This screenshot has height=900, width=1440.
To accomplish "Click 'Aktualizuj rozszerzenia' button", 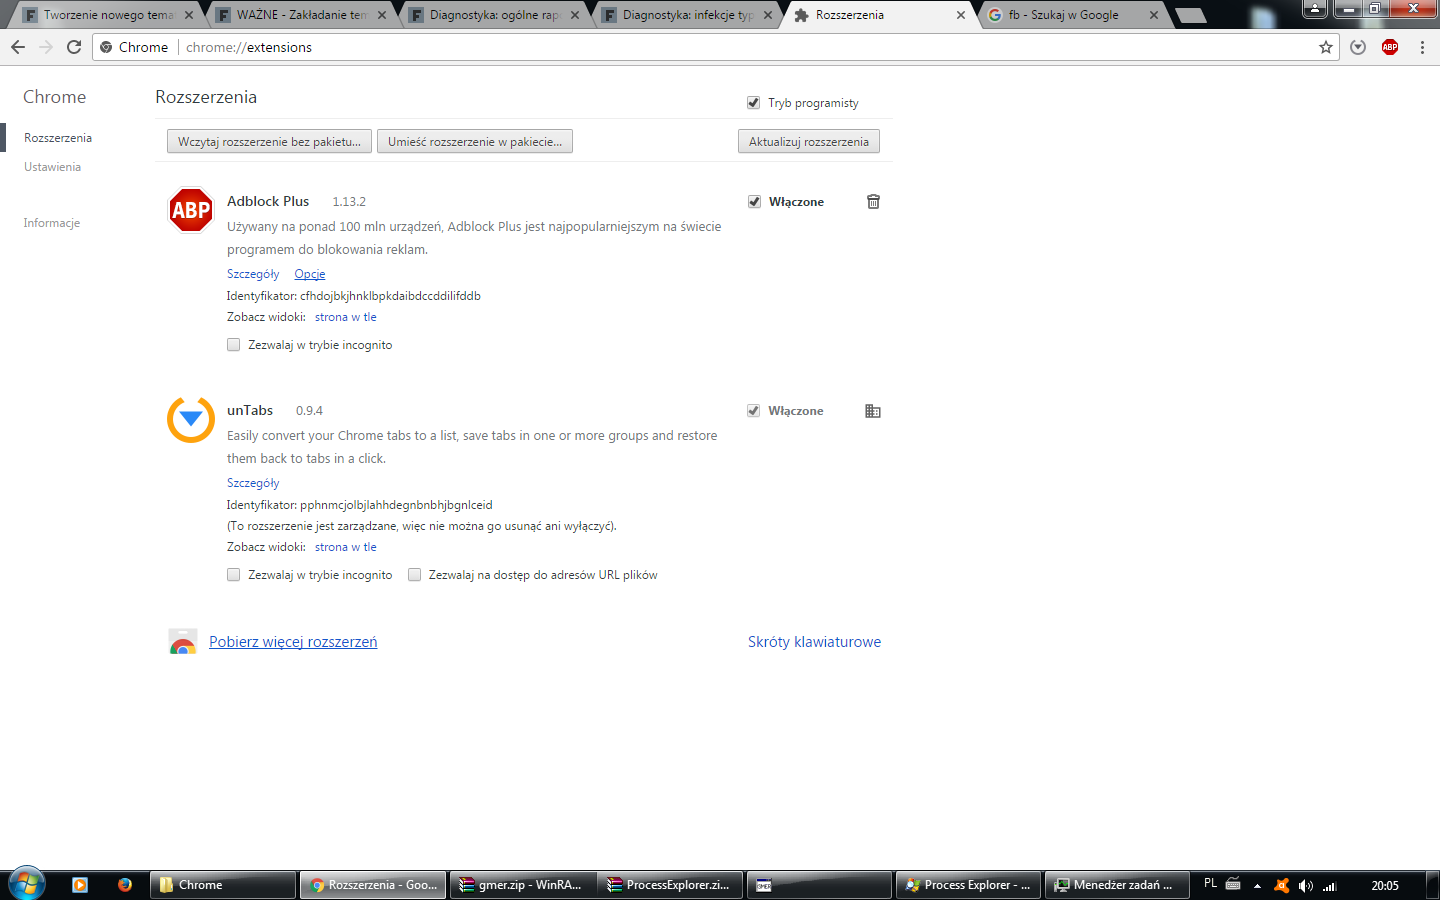I will click(x=809, y=142).
